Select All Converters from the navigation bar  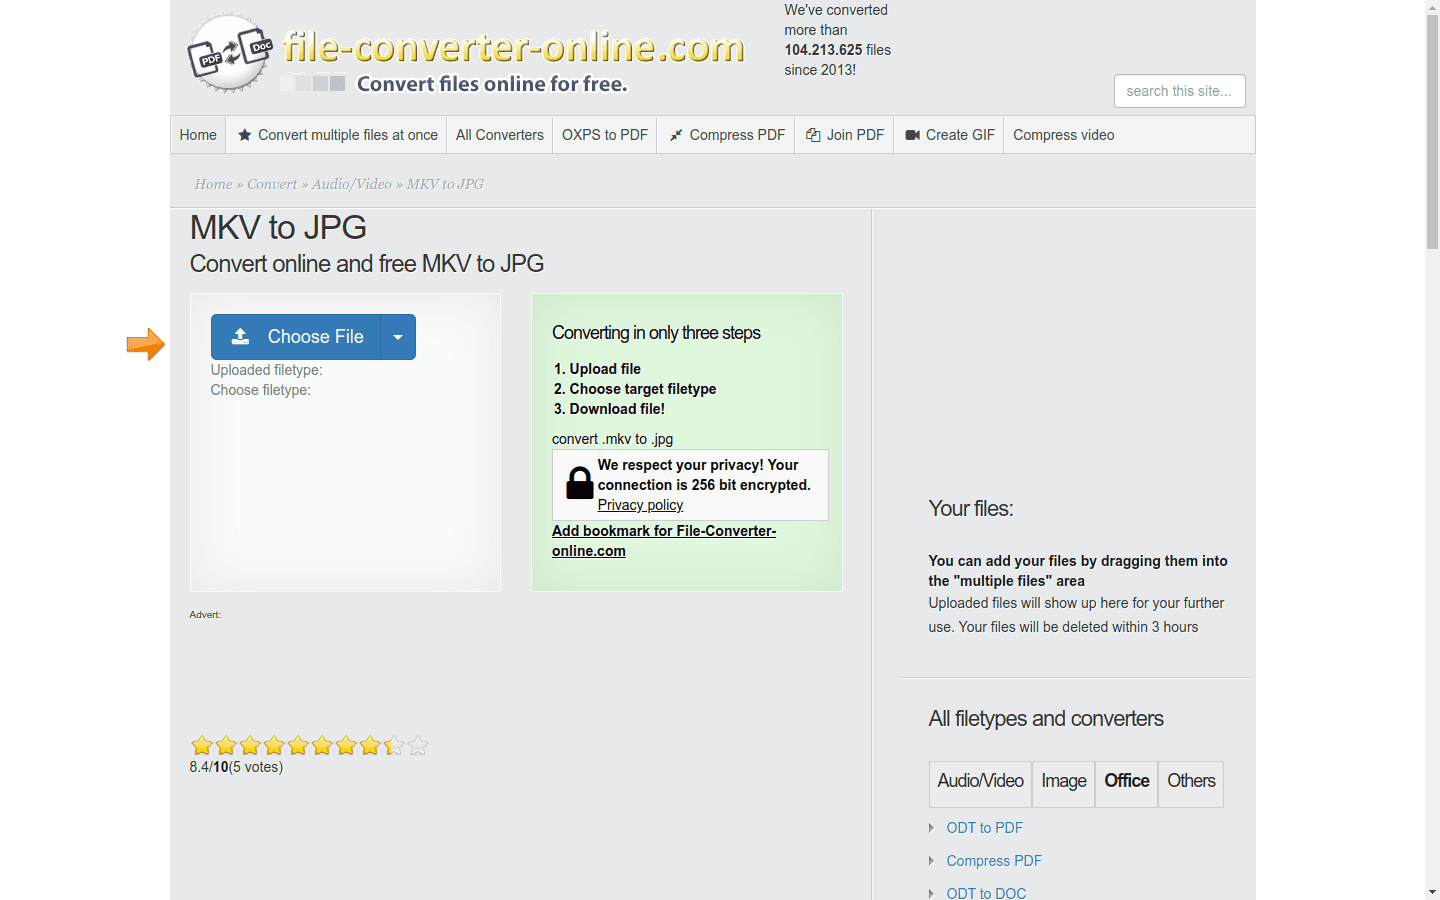pyautogui.click(x=499, y=134)
